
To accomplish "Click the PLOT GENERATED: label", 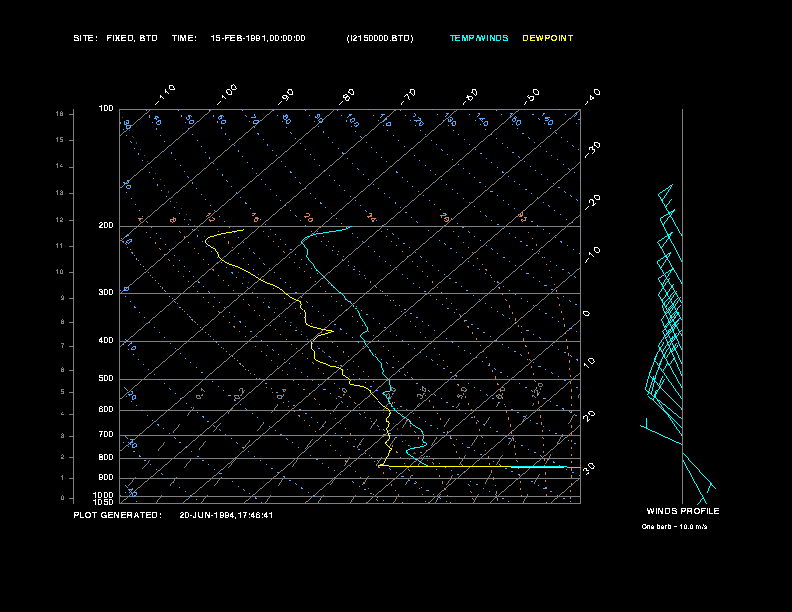I will click(118, 515).
